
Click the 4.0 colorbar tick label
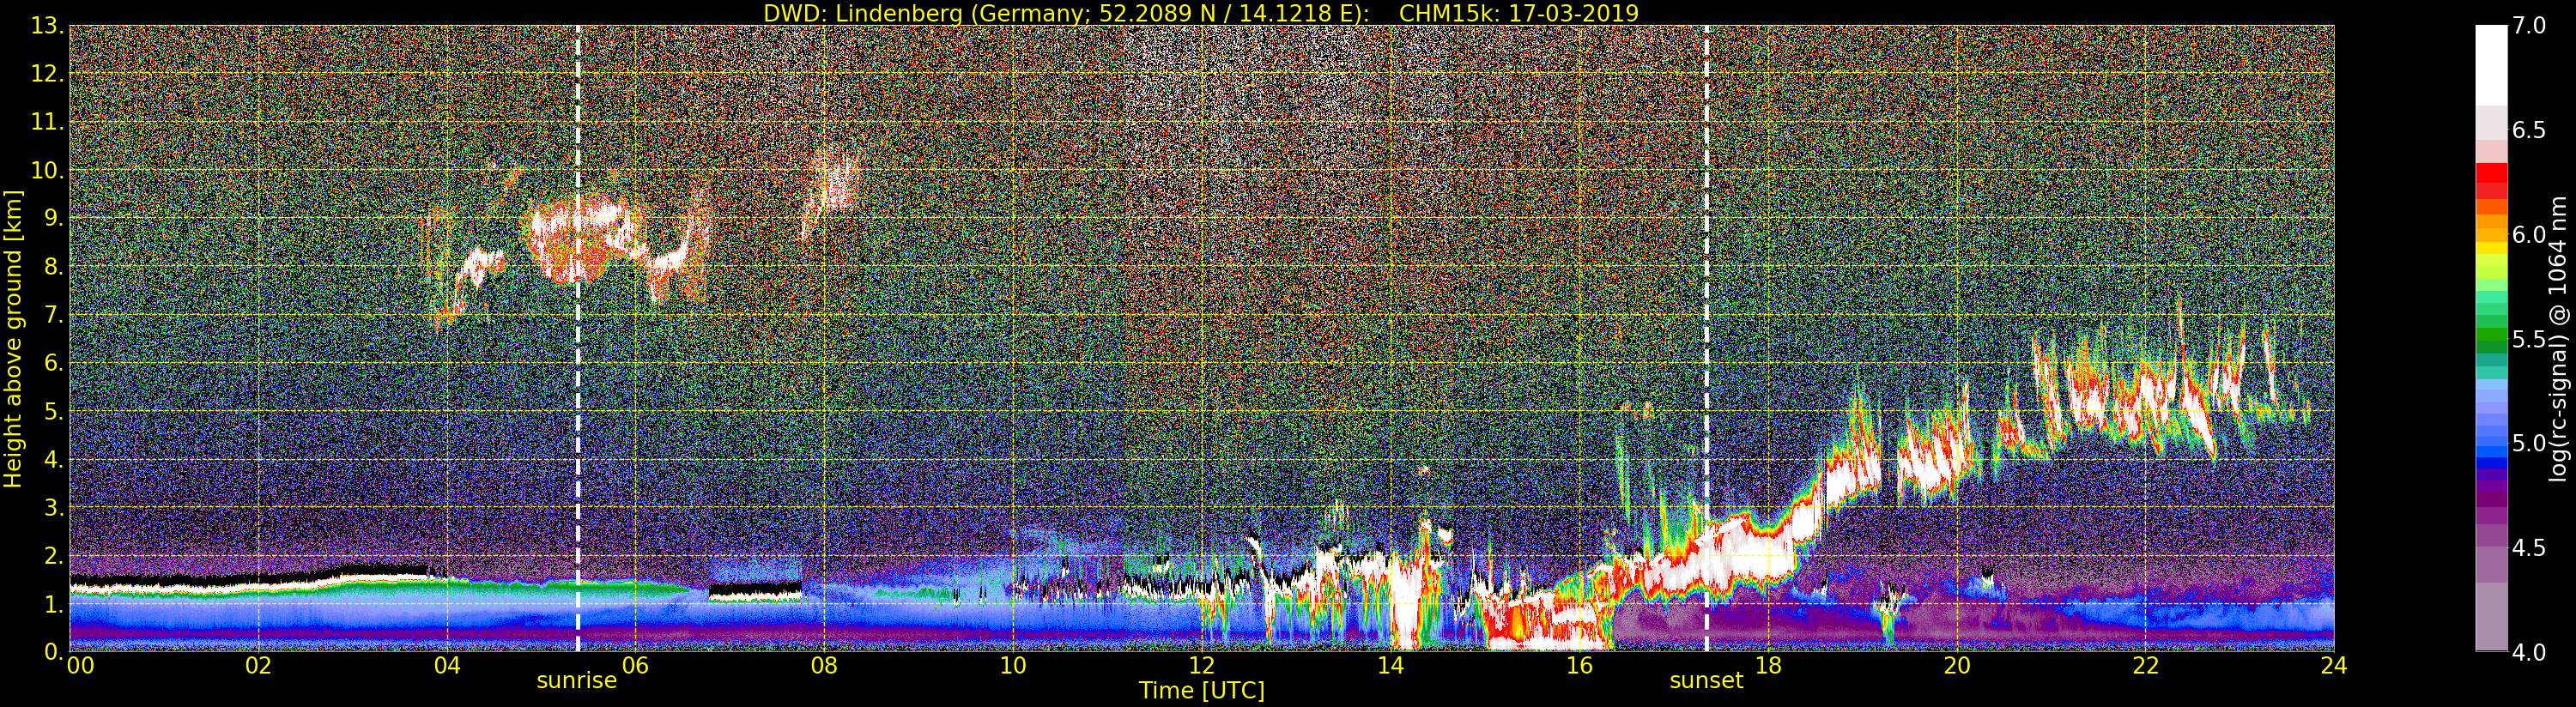point(2529,652)
